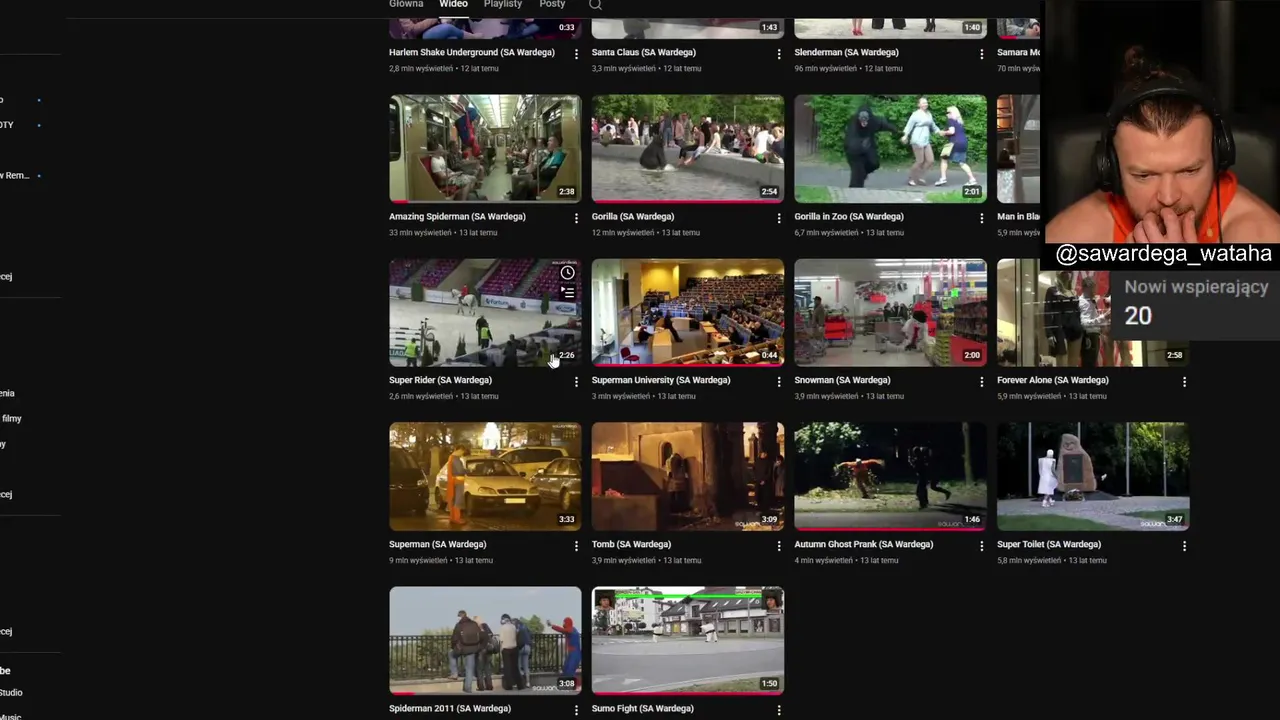Switch to Playlisty tab
Image resolution: width=1280 pixels, height=720 pixels.
[x=503, y=4]
